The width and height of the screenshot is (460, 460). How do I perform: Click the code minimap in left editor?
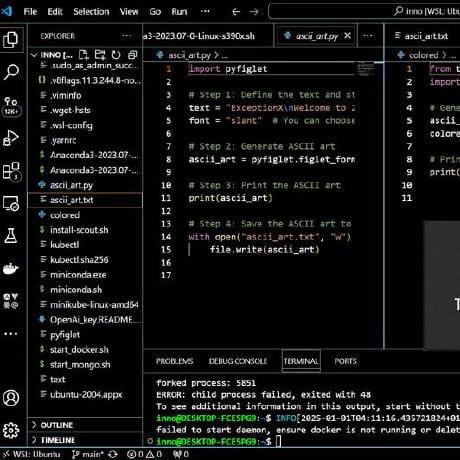point(366,69)
